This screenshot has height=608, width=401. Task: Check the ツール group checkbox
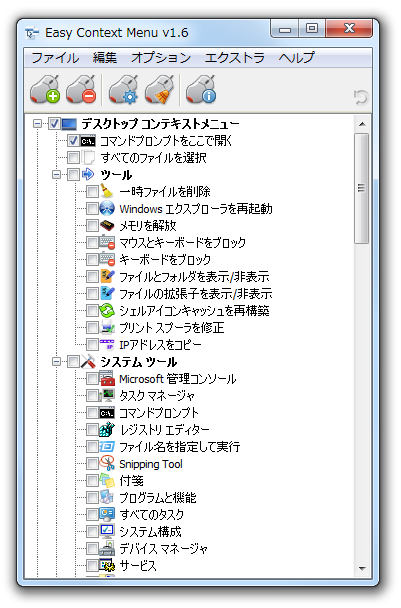73,174
